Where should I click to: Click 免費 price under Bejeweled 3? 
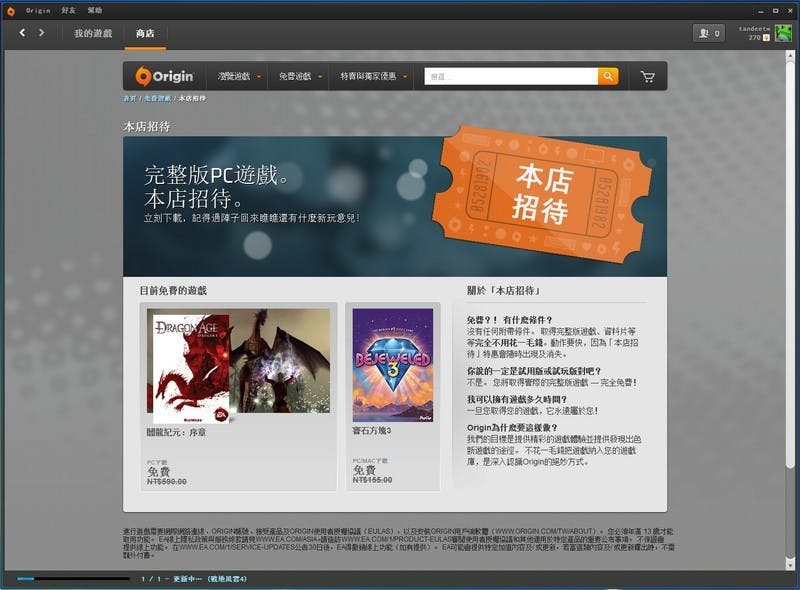364,470
